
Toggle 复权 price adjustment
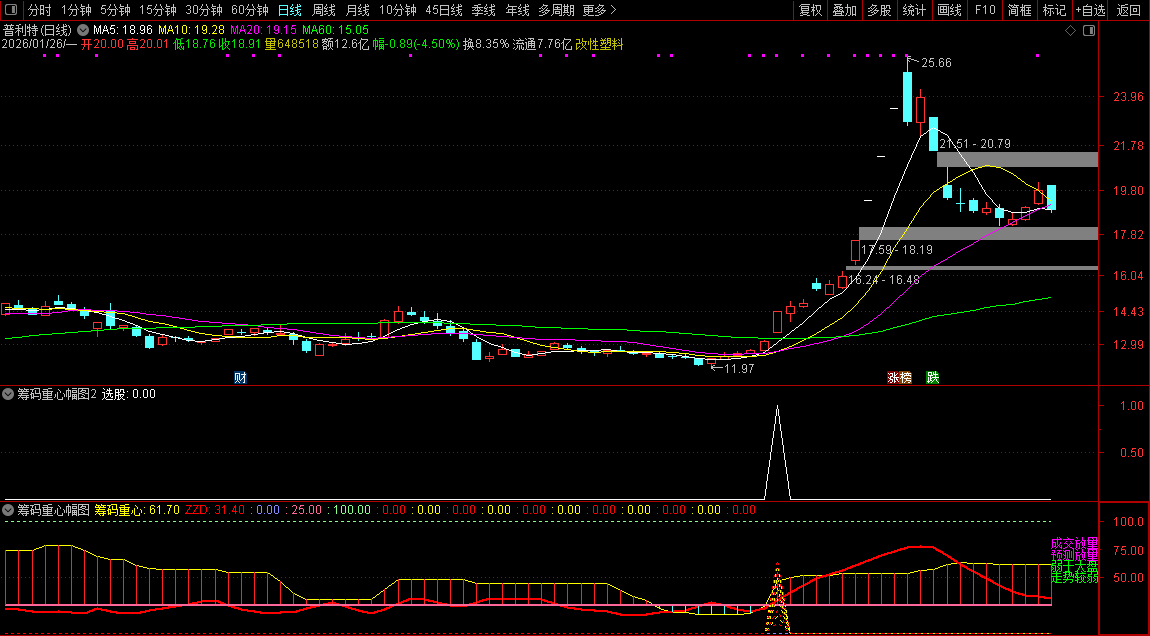(x=810, y=10)
